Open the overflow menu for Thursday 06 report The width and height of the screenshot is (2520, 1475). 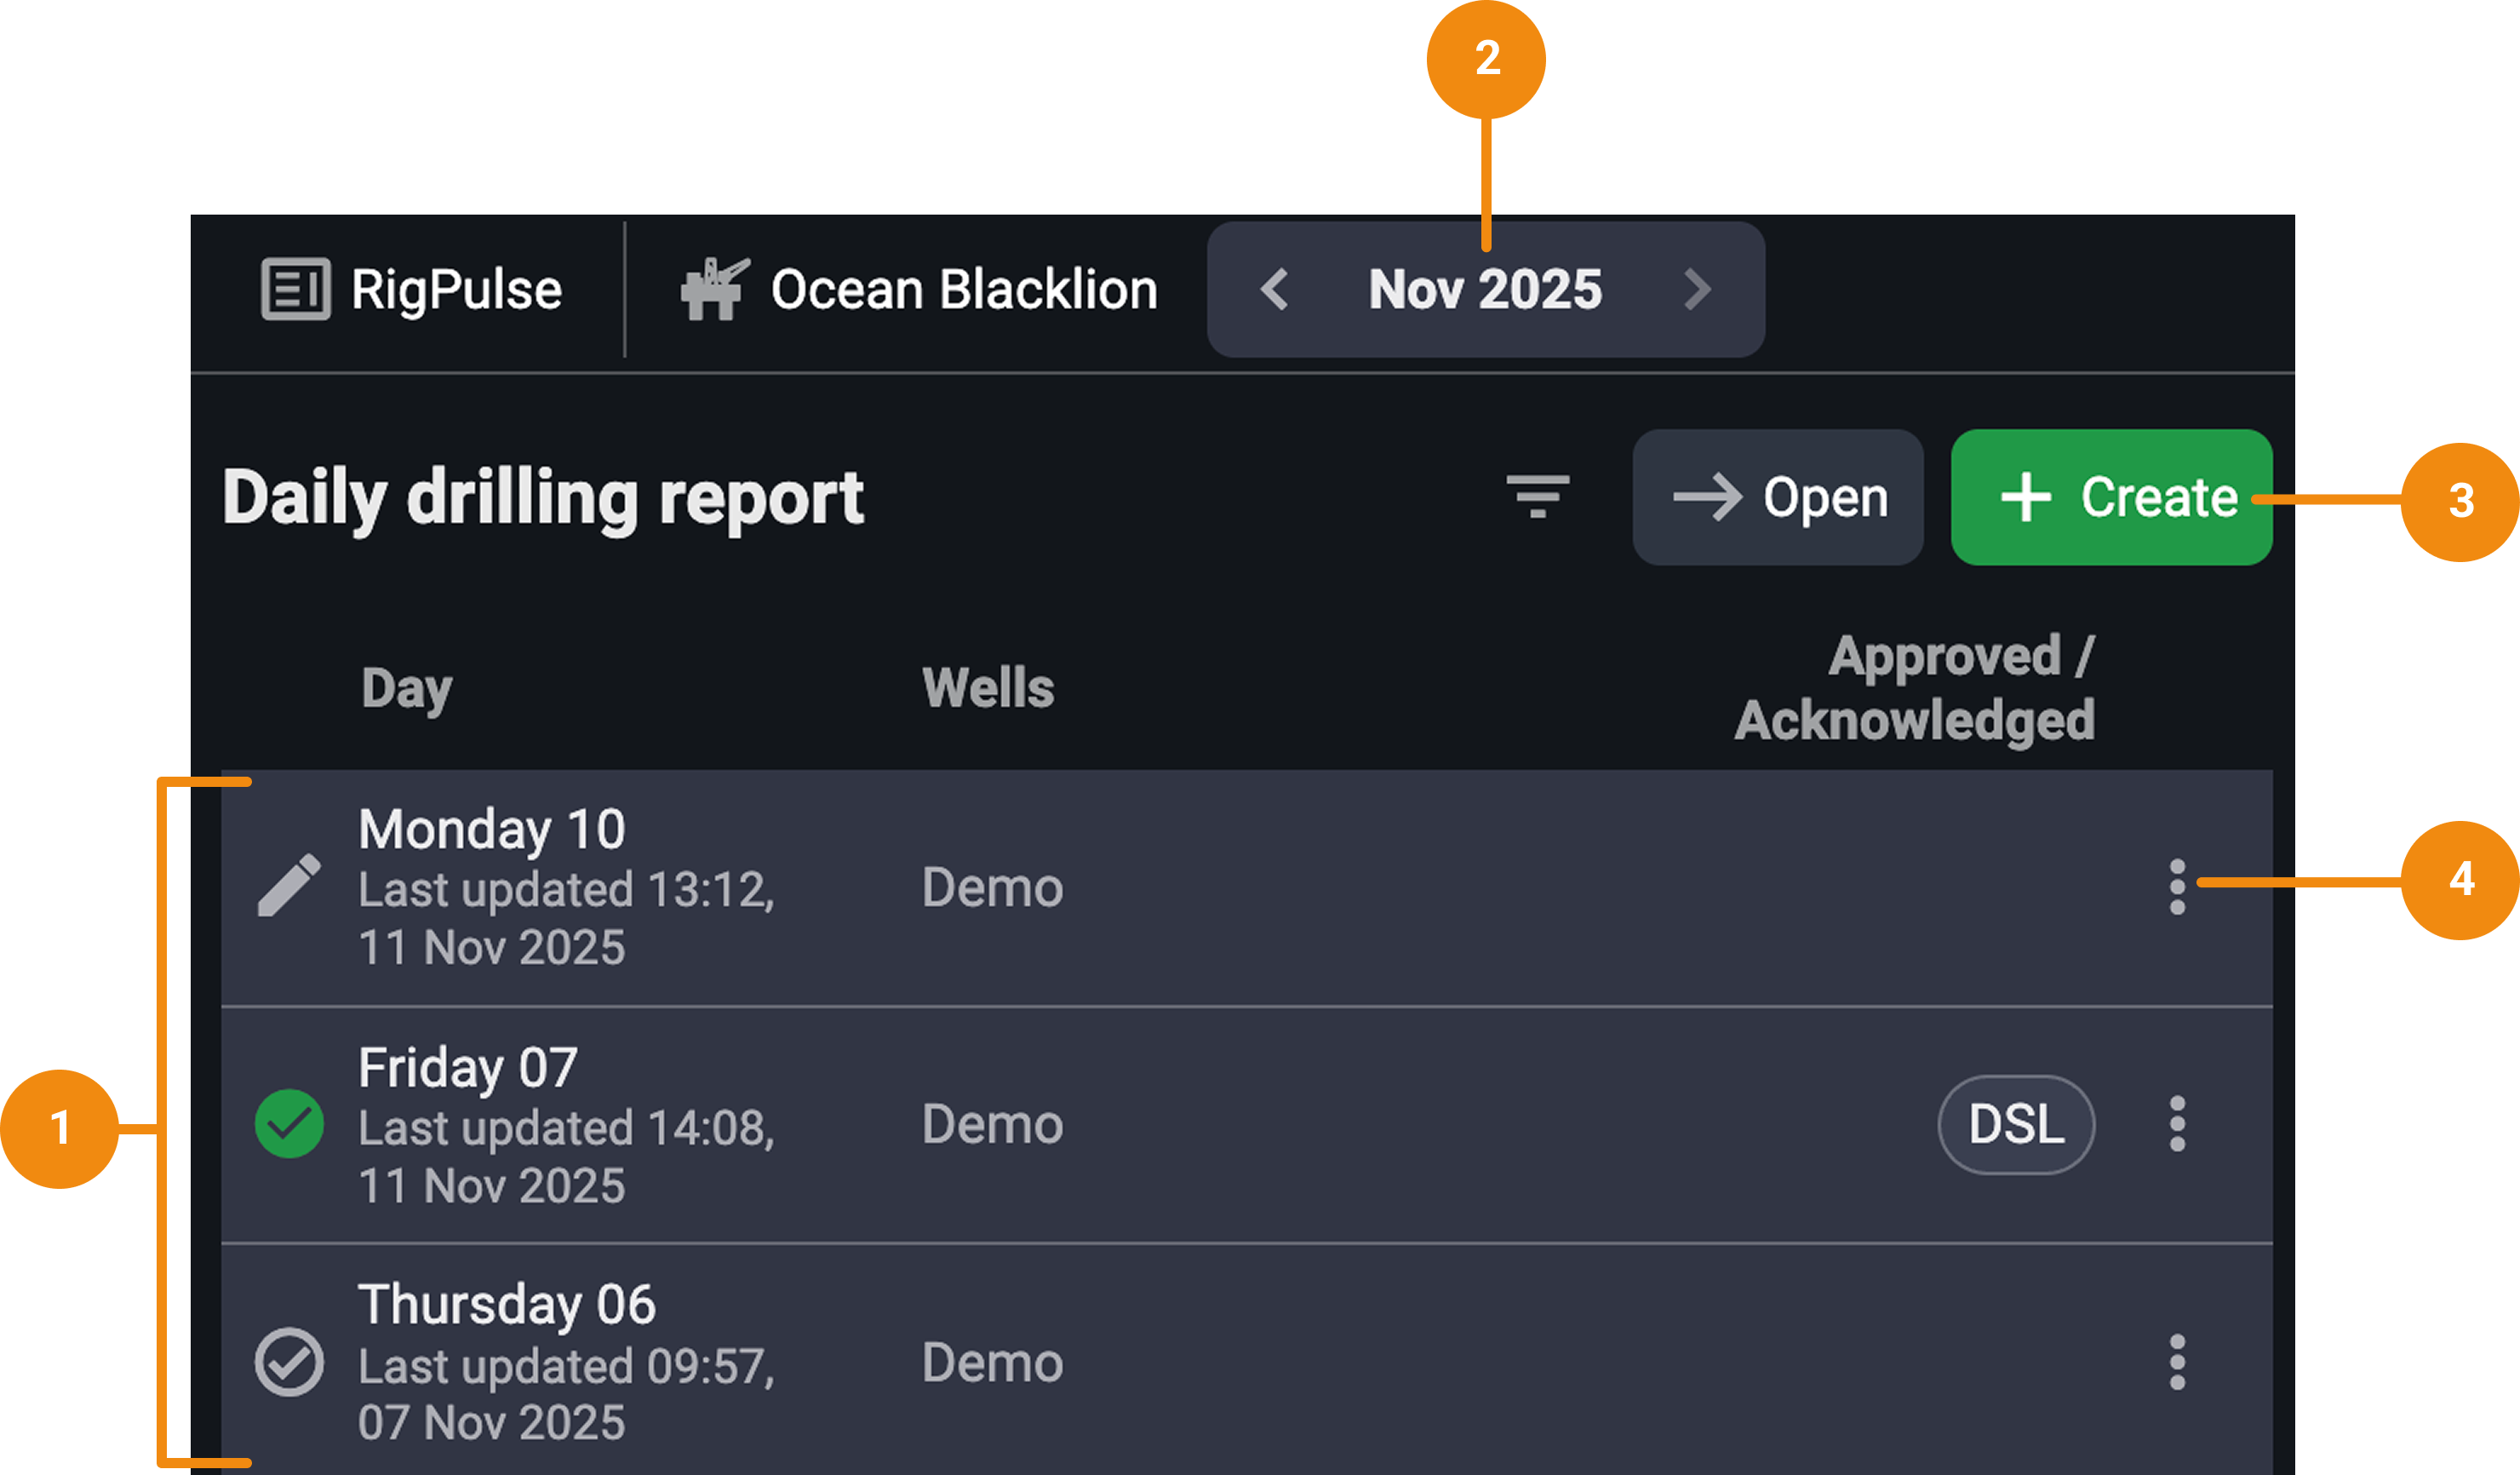(x=2178, y=1362)
